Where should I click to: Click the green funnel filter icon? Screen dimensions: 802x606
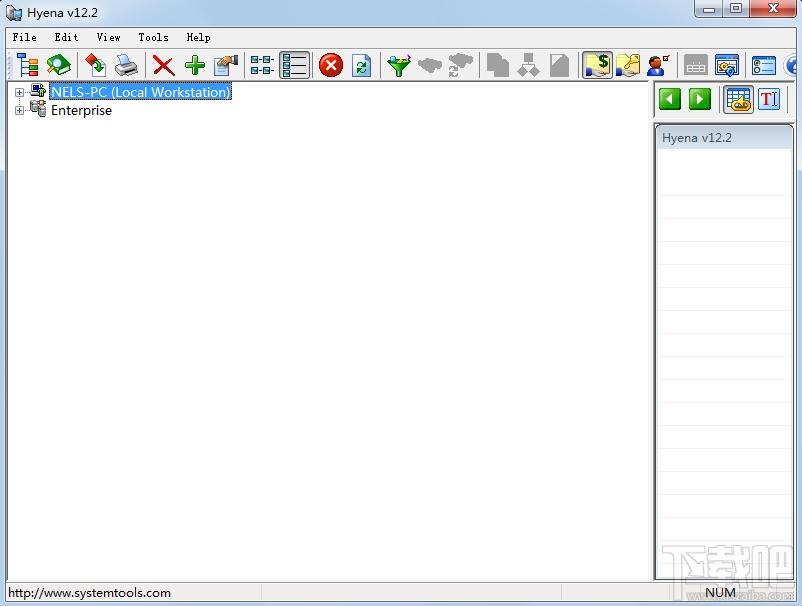coord(399,65)
